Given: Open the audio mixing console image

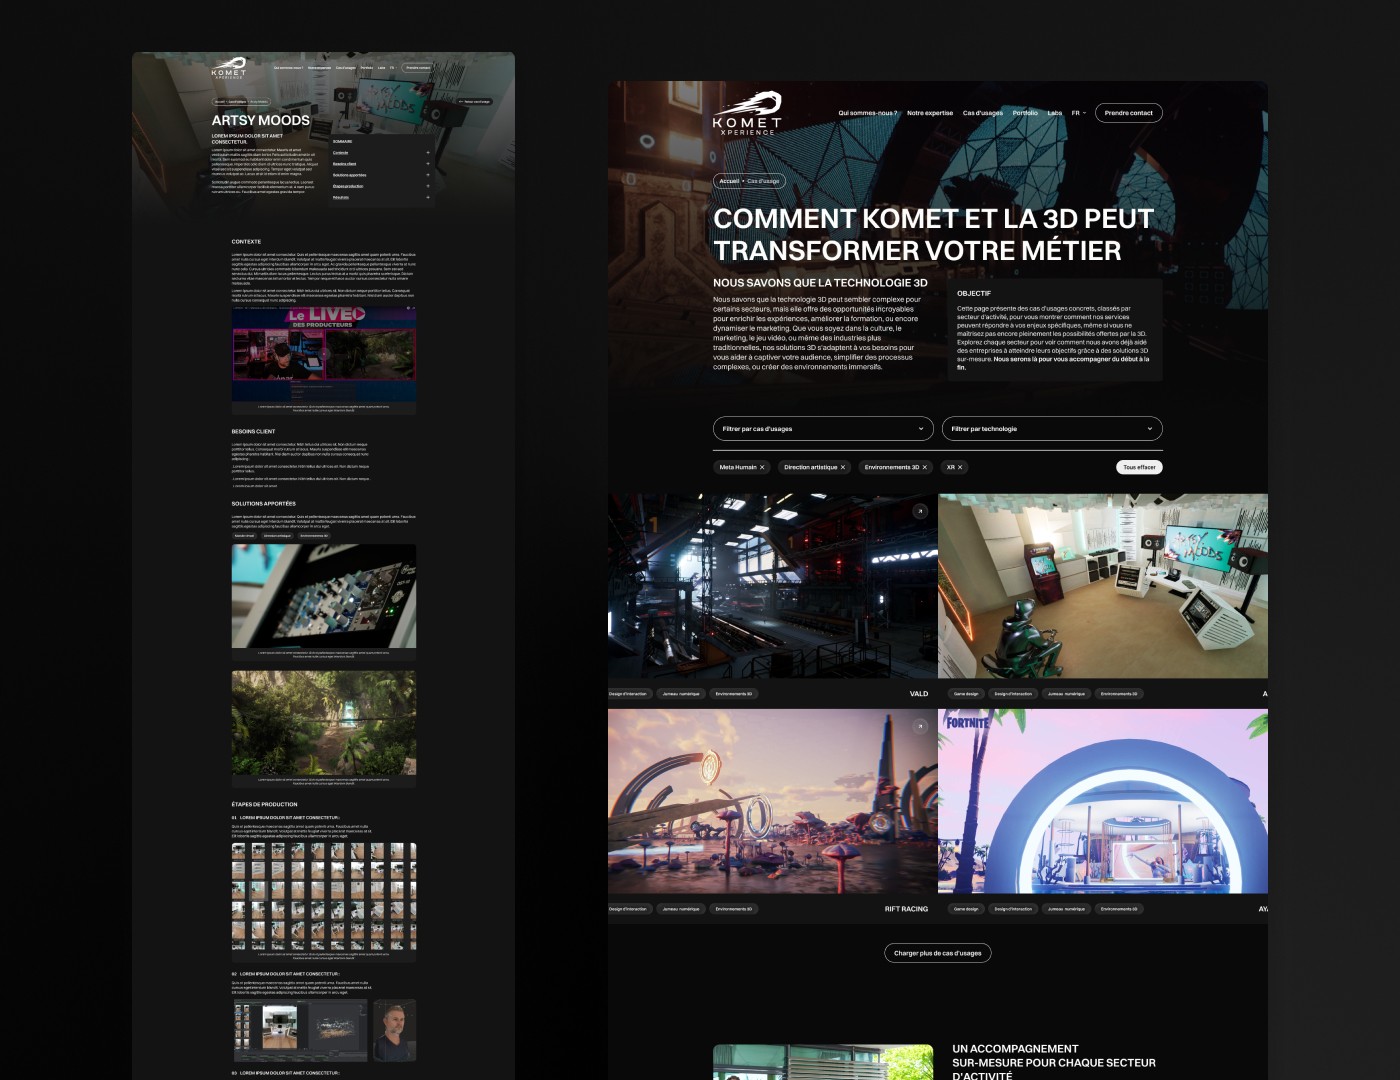Looking at the screenshot, I should (x=324, y=596).
